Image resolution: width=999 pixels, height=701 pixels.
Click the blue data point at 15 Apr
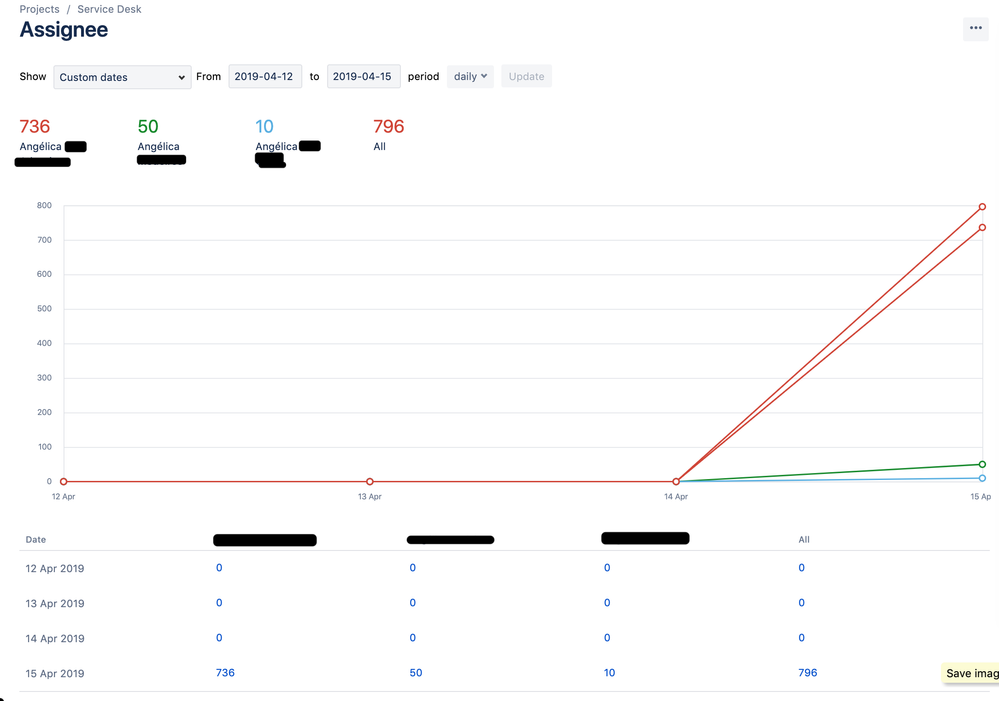pyautogui.click(x=982, y=478)
